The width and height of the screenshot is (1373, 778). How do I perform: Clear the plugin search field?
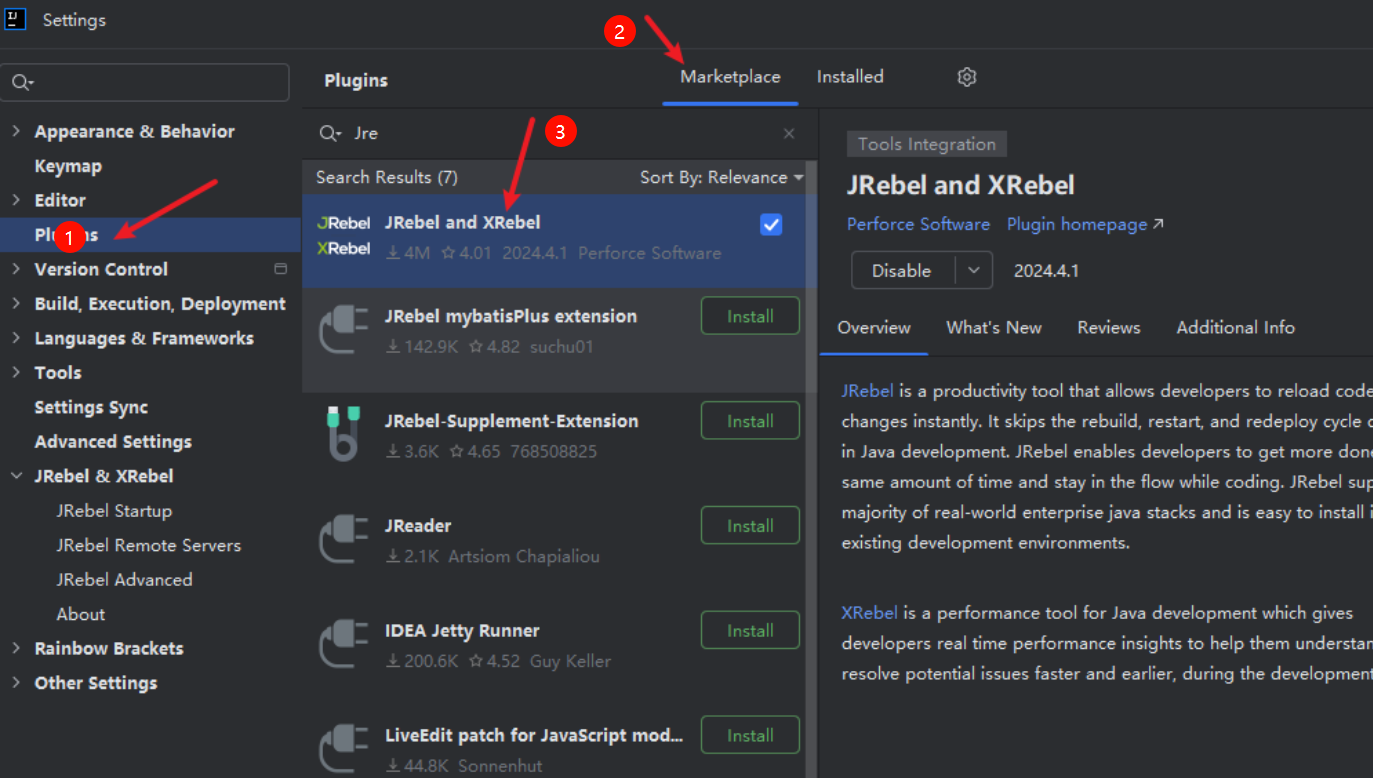coord(789,134)
